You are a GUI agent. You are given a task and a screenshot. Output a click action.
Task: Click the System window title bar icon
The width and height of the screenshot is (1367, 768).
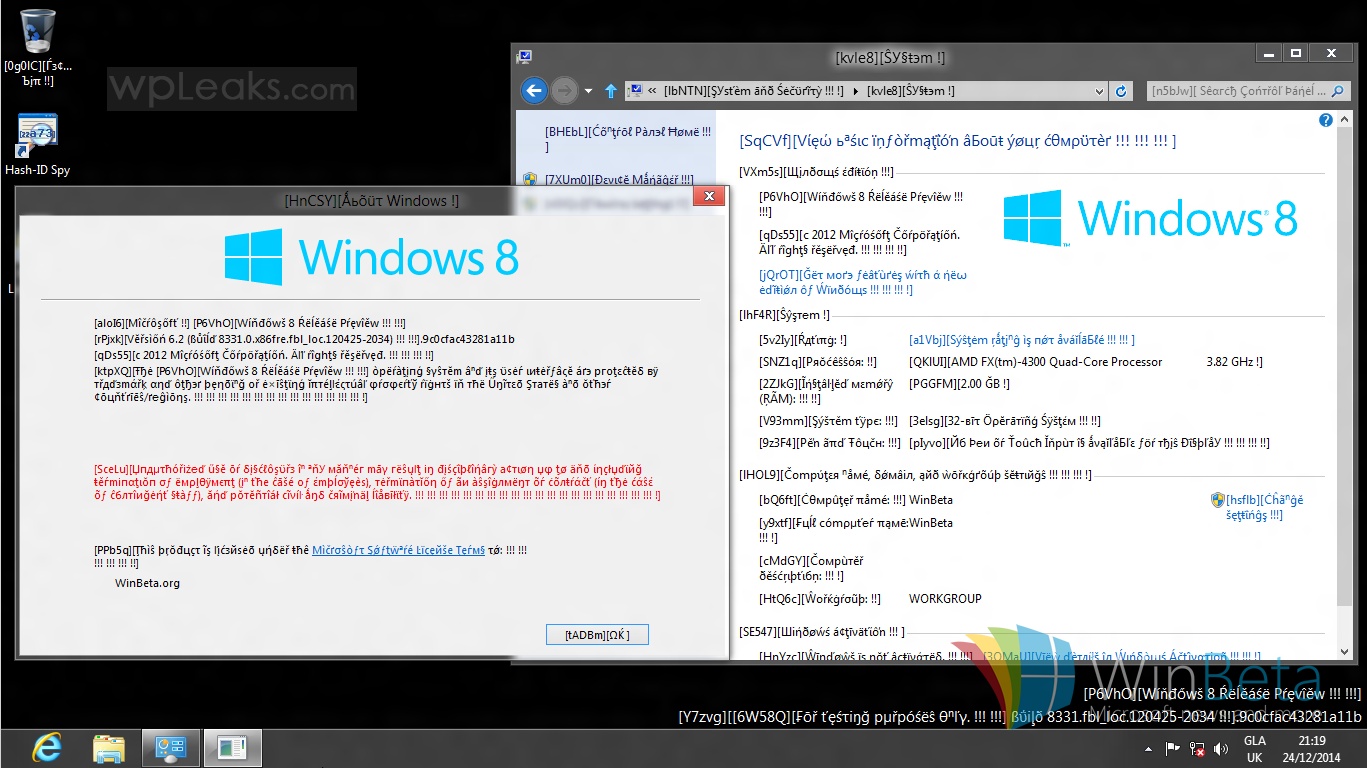tap(524, 57)
